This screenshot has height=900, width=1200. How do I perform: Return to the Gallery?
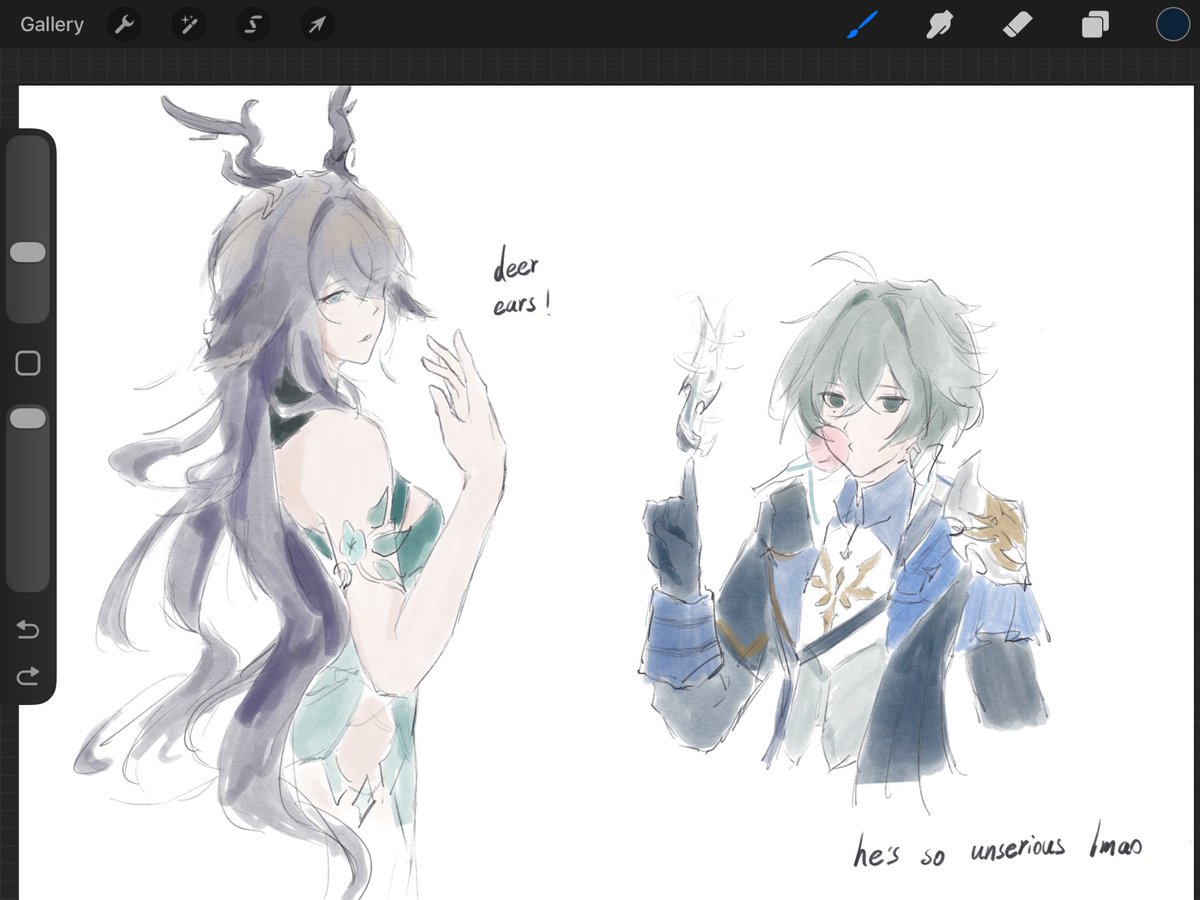52,24
